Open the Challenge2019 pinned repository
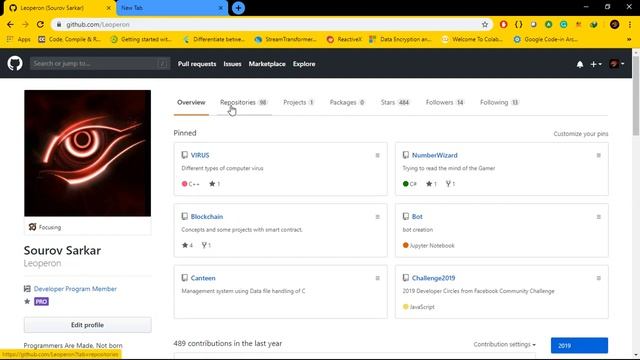 (x=433, y=278)
